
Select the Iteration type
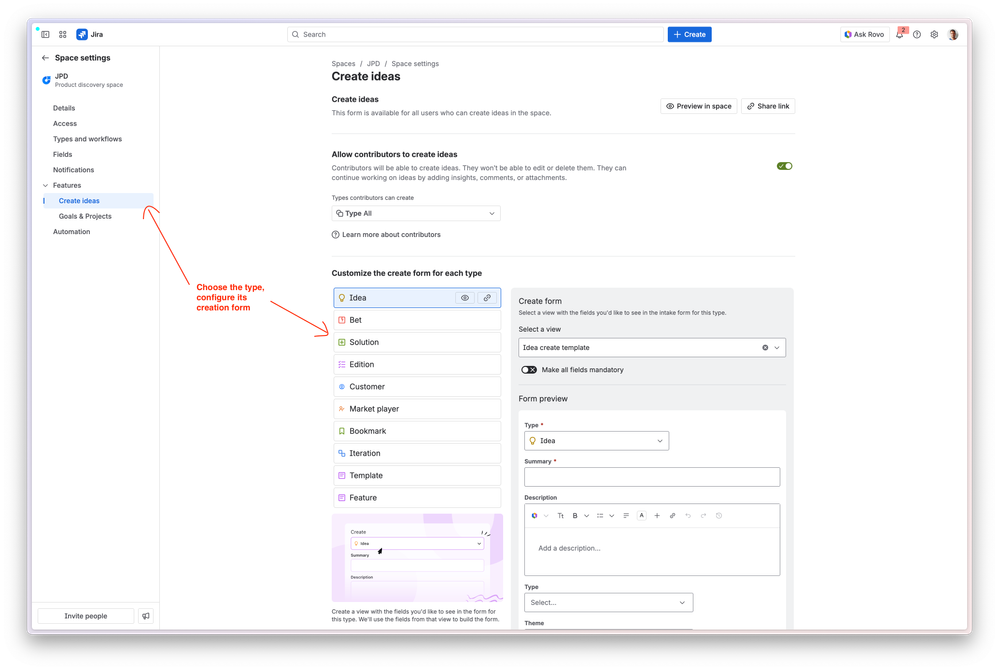coord(417,453)
